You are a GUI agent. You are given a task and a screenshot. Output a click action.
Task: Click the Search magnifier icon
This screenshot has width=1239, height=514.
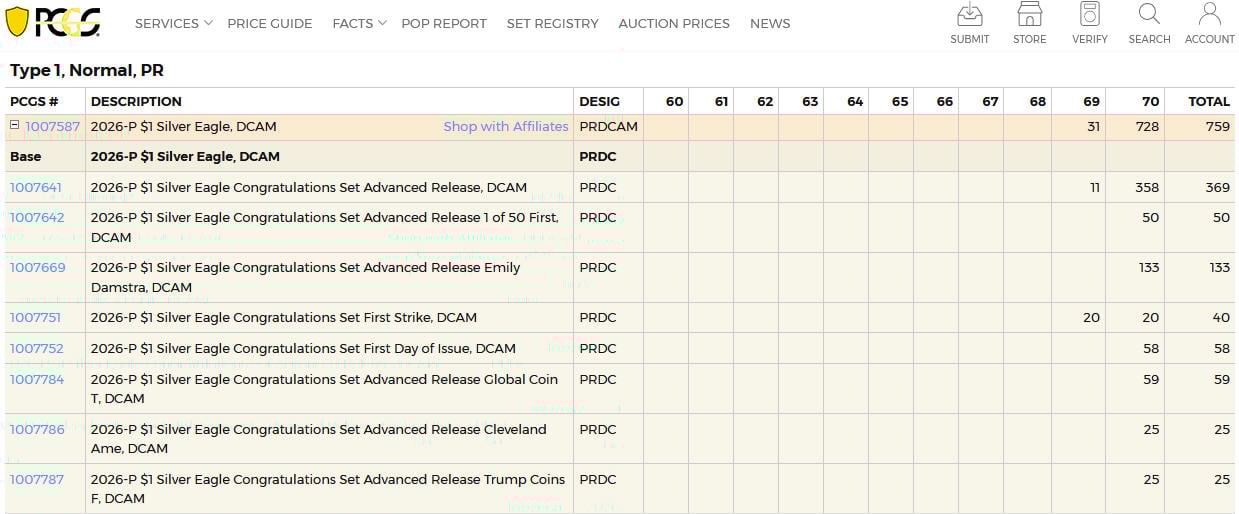1149,15
